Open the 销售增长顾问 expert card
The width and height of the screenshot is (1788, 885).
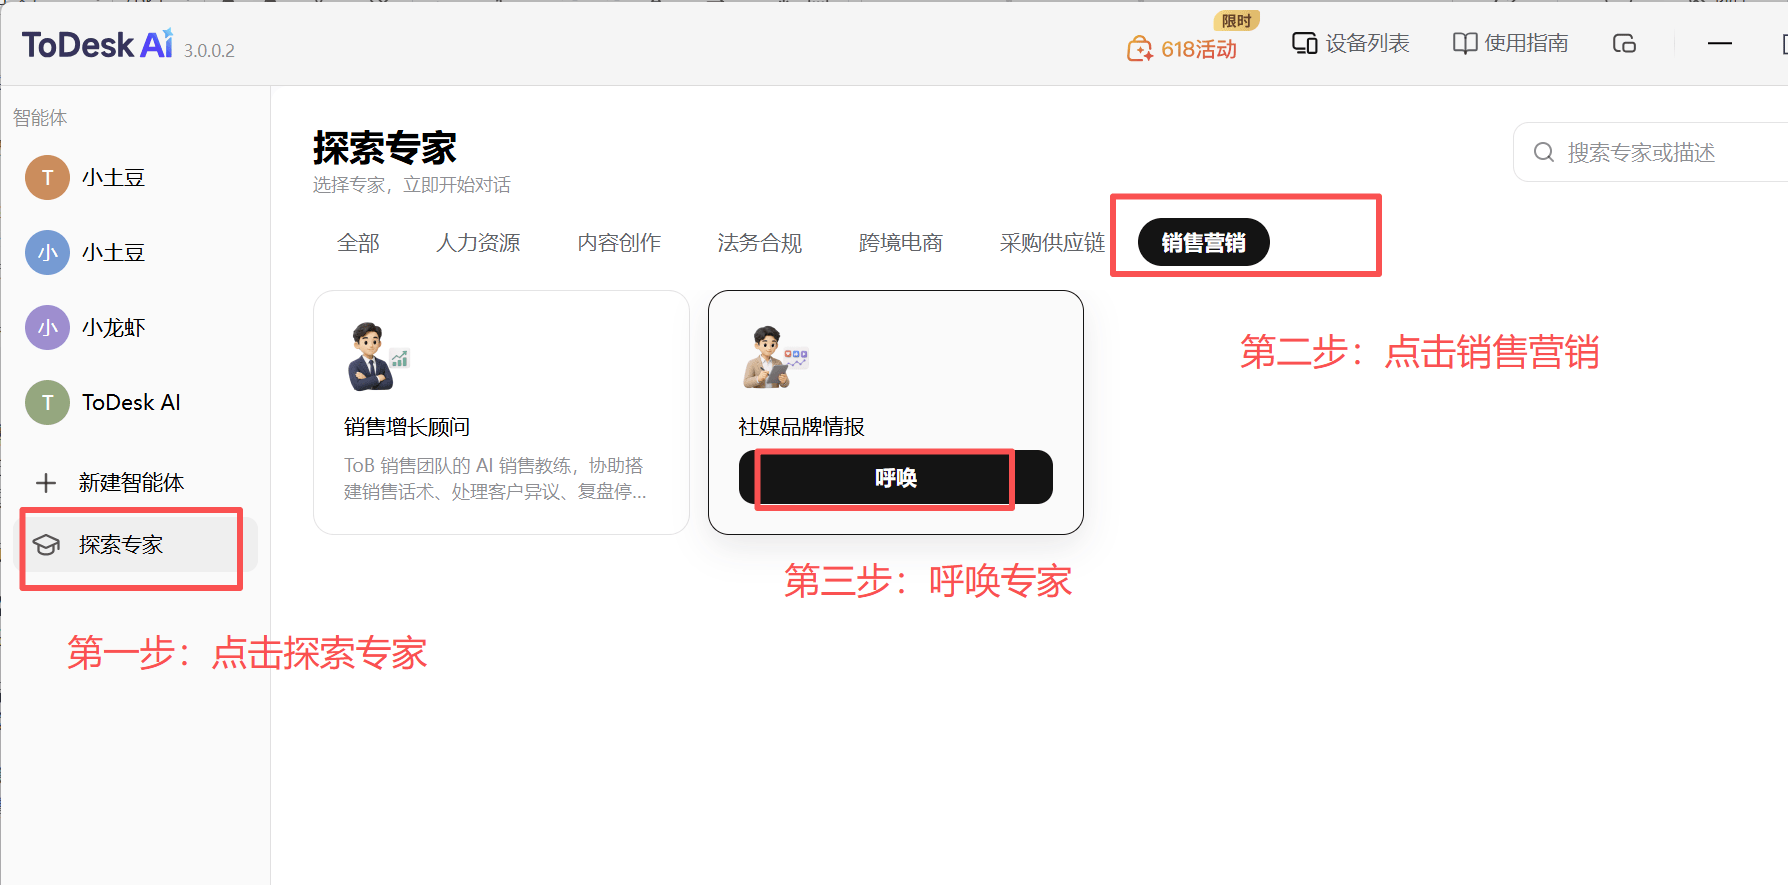coord(501,412)
